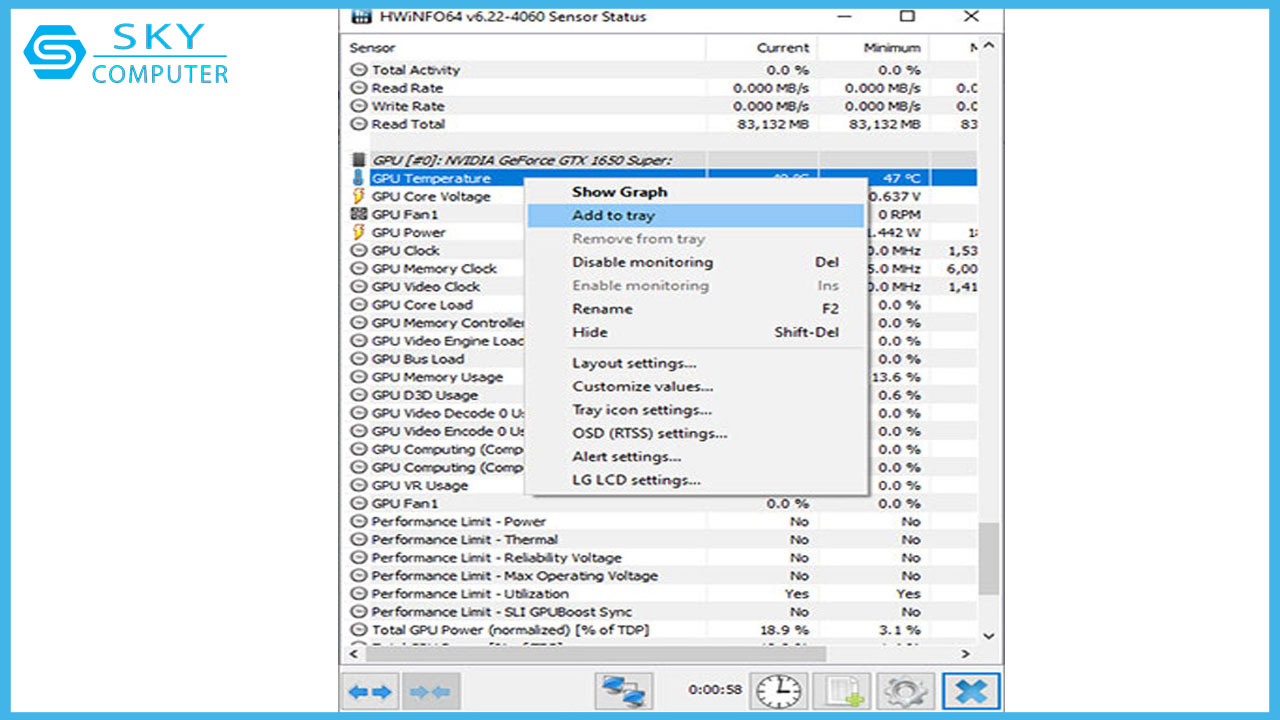Image resolution: width=1280 pixels, height=720 pixels.
Task: Click the thermometer icon beside GPU Temperature
Action: click(359, 178)
